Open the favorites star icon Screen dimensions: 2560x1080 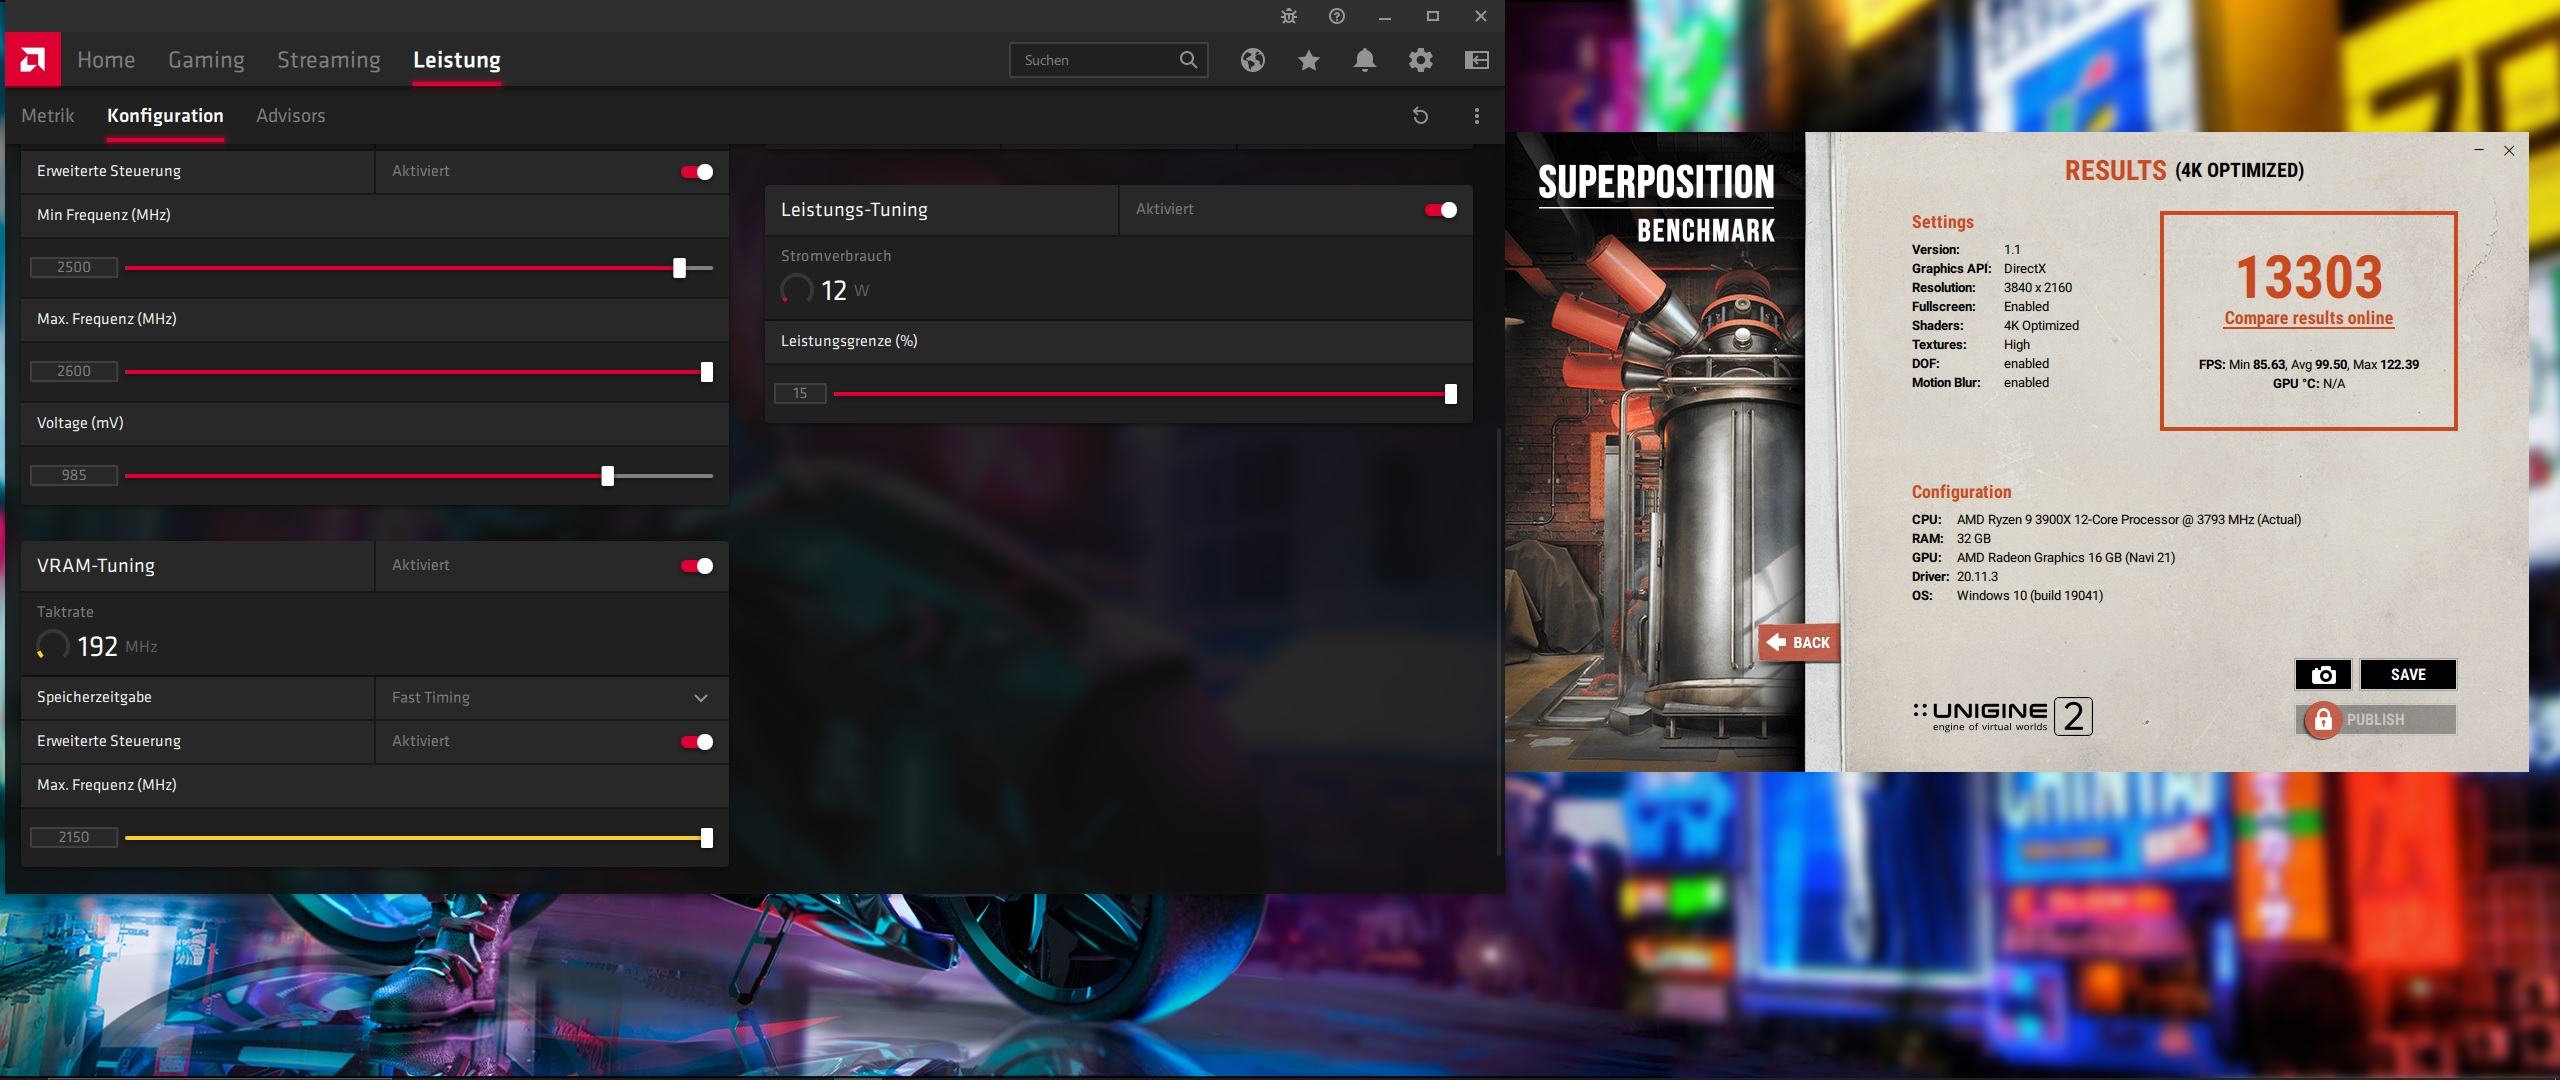click(x=1309, y=60)
